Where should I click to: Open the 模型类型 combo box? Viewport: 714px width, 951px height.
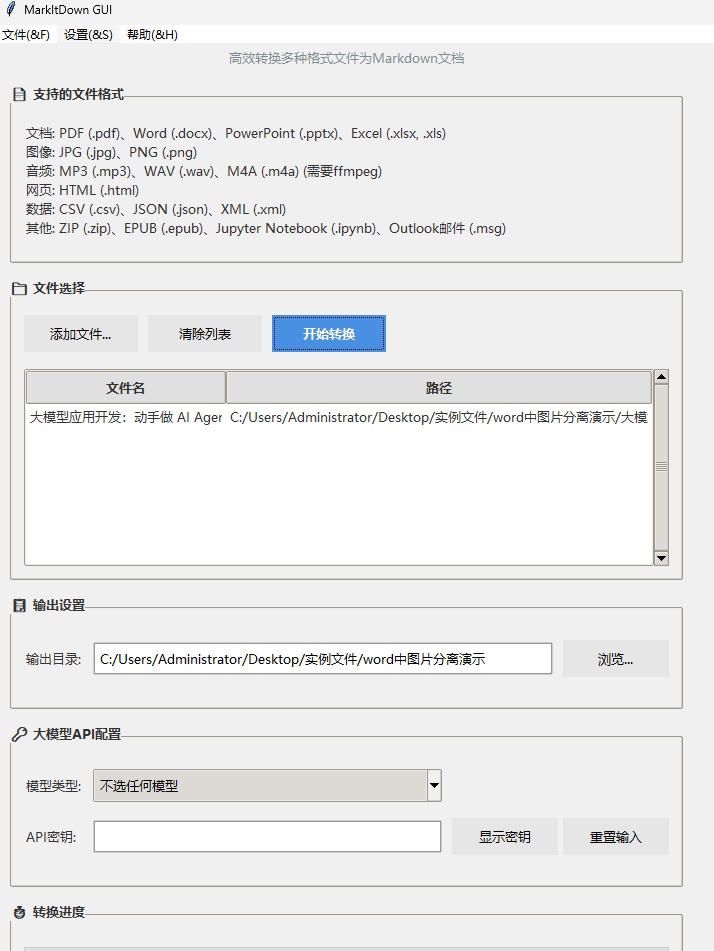[268, 786]
